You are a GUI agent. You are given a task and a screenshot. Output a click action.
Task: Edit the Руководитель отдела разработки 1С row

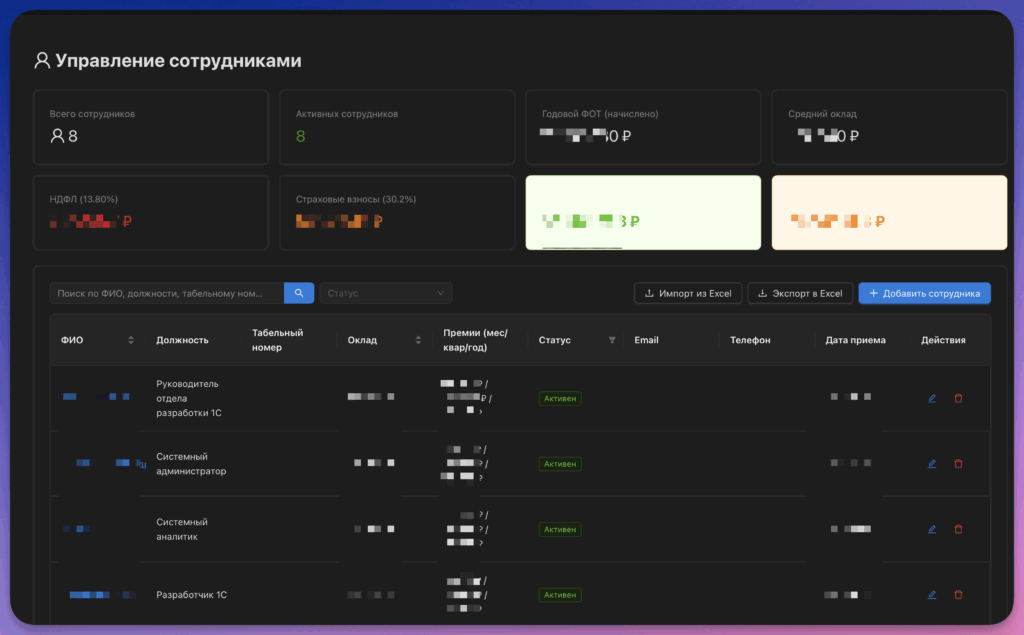[x=932, y=399]
